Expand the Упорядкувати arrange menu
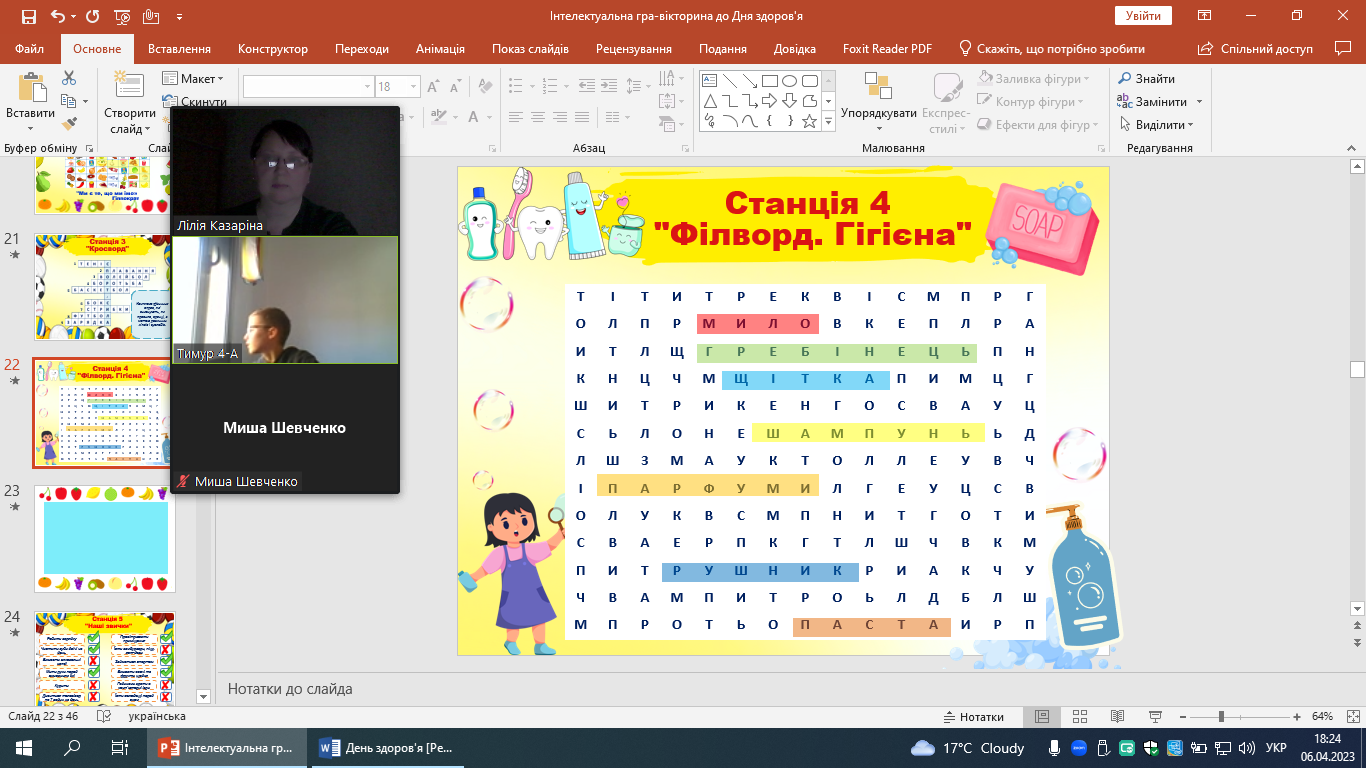The width and height of the screenshot is (1366, 768). click(x=878, y=113)
